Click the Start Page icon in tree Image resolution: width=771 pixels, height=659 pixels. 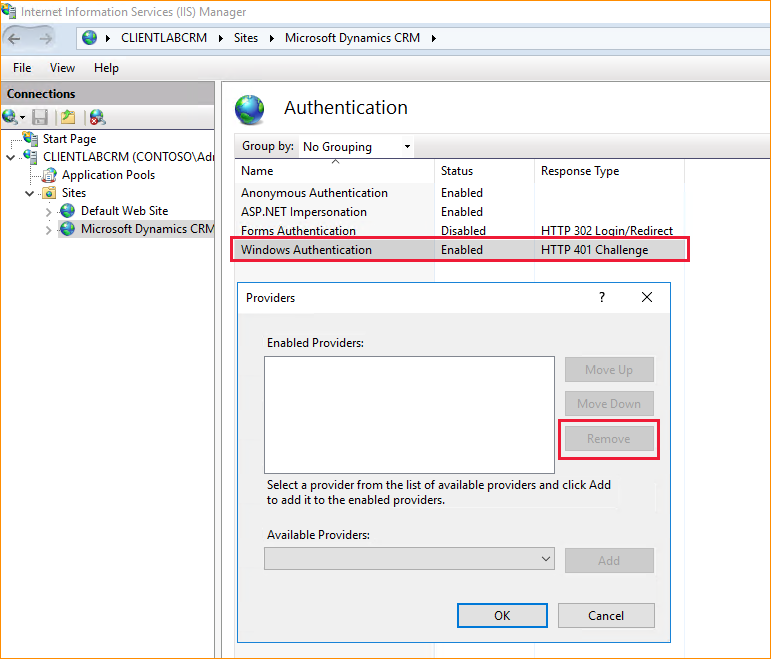[x=30, y=139]
